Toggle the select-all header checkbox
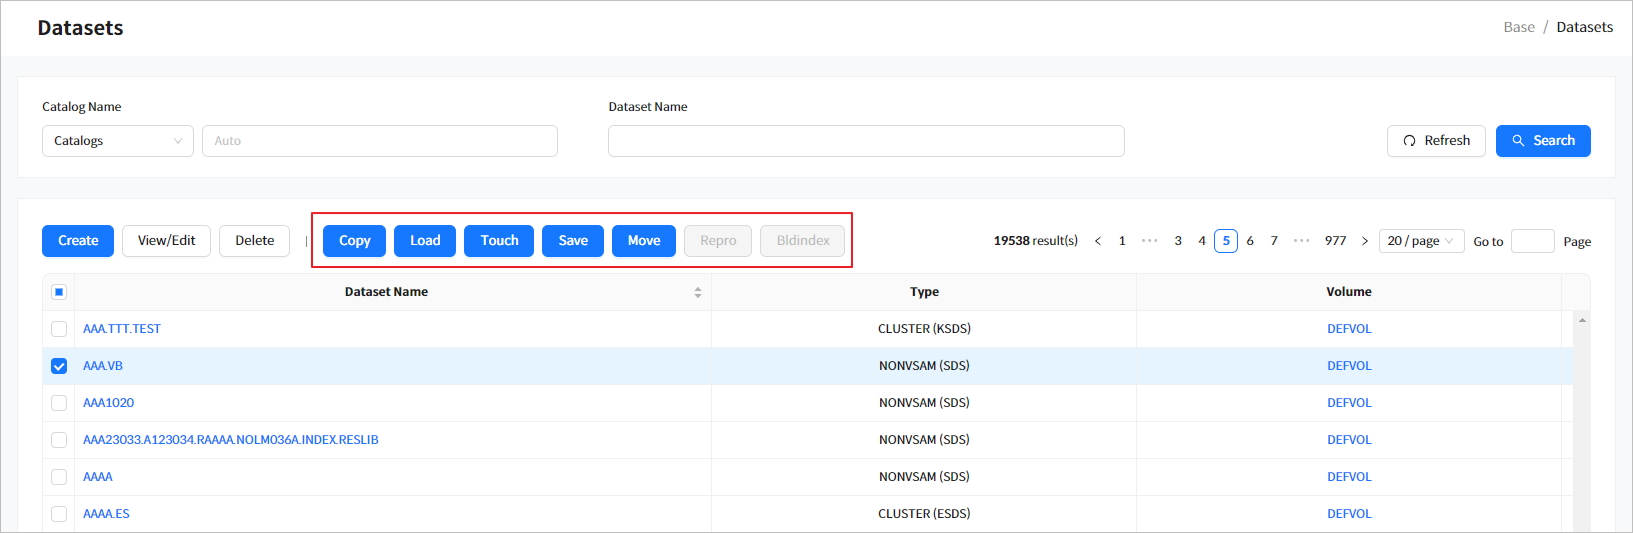Image resolution: width=1633 pixels, height=533 pixels. [59, 292]
